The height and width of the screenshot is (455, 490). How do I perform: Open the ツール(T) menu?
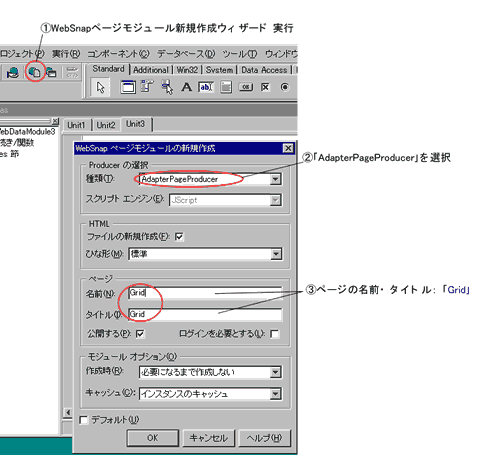pos(240,53)
